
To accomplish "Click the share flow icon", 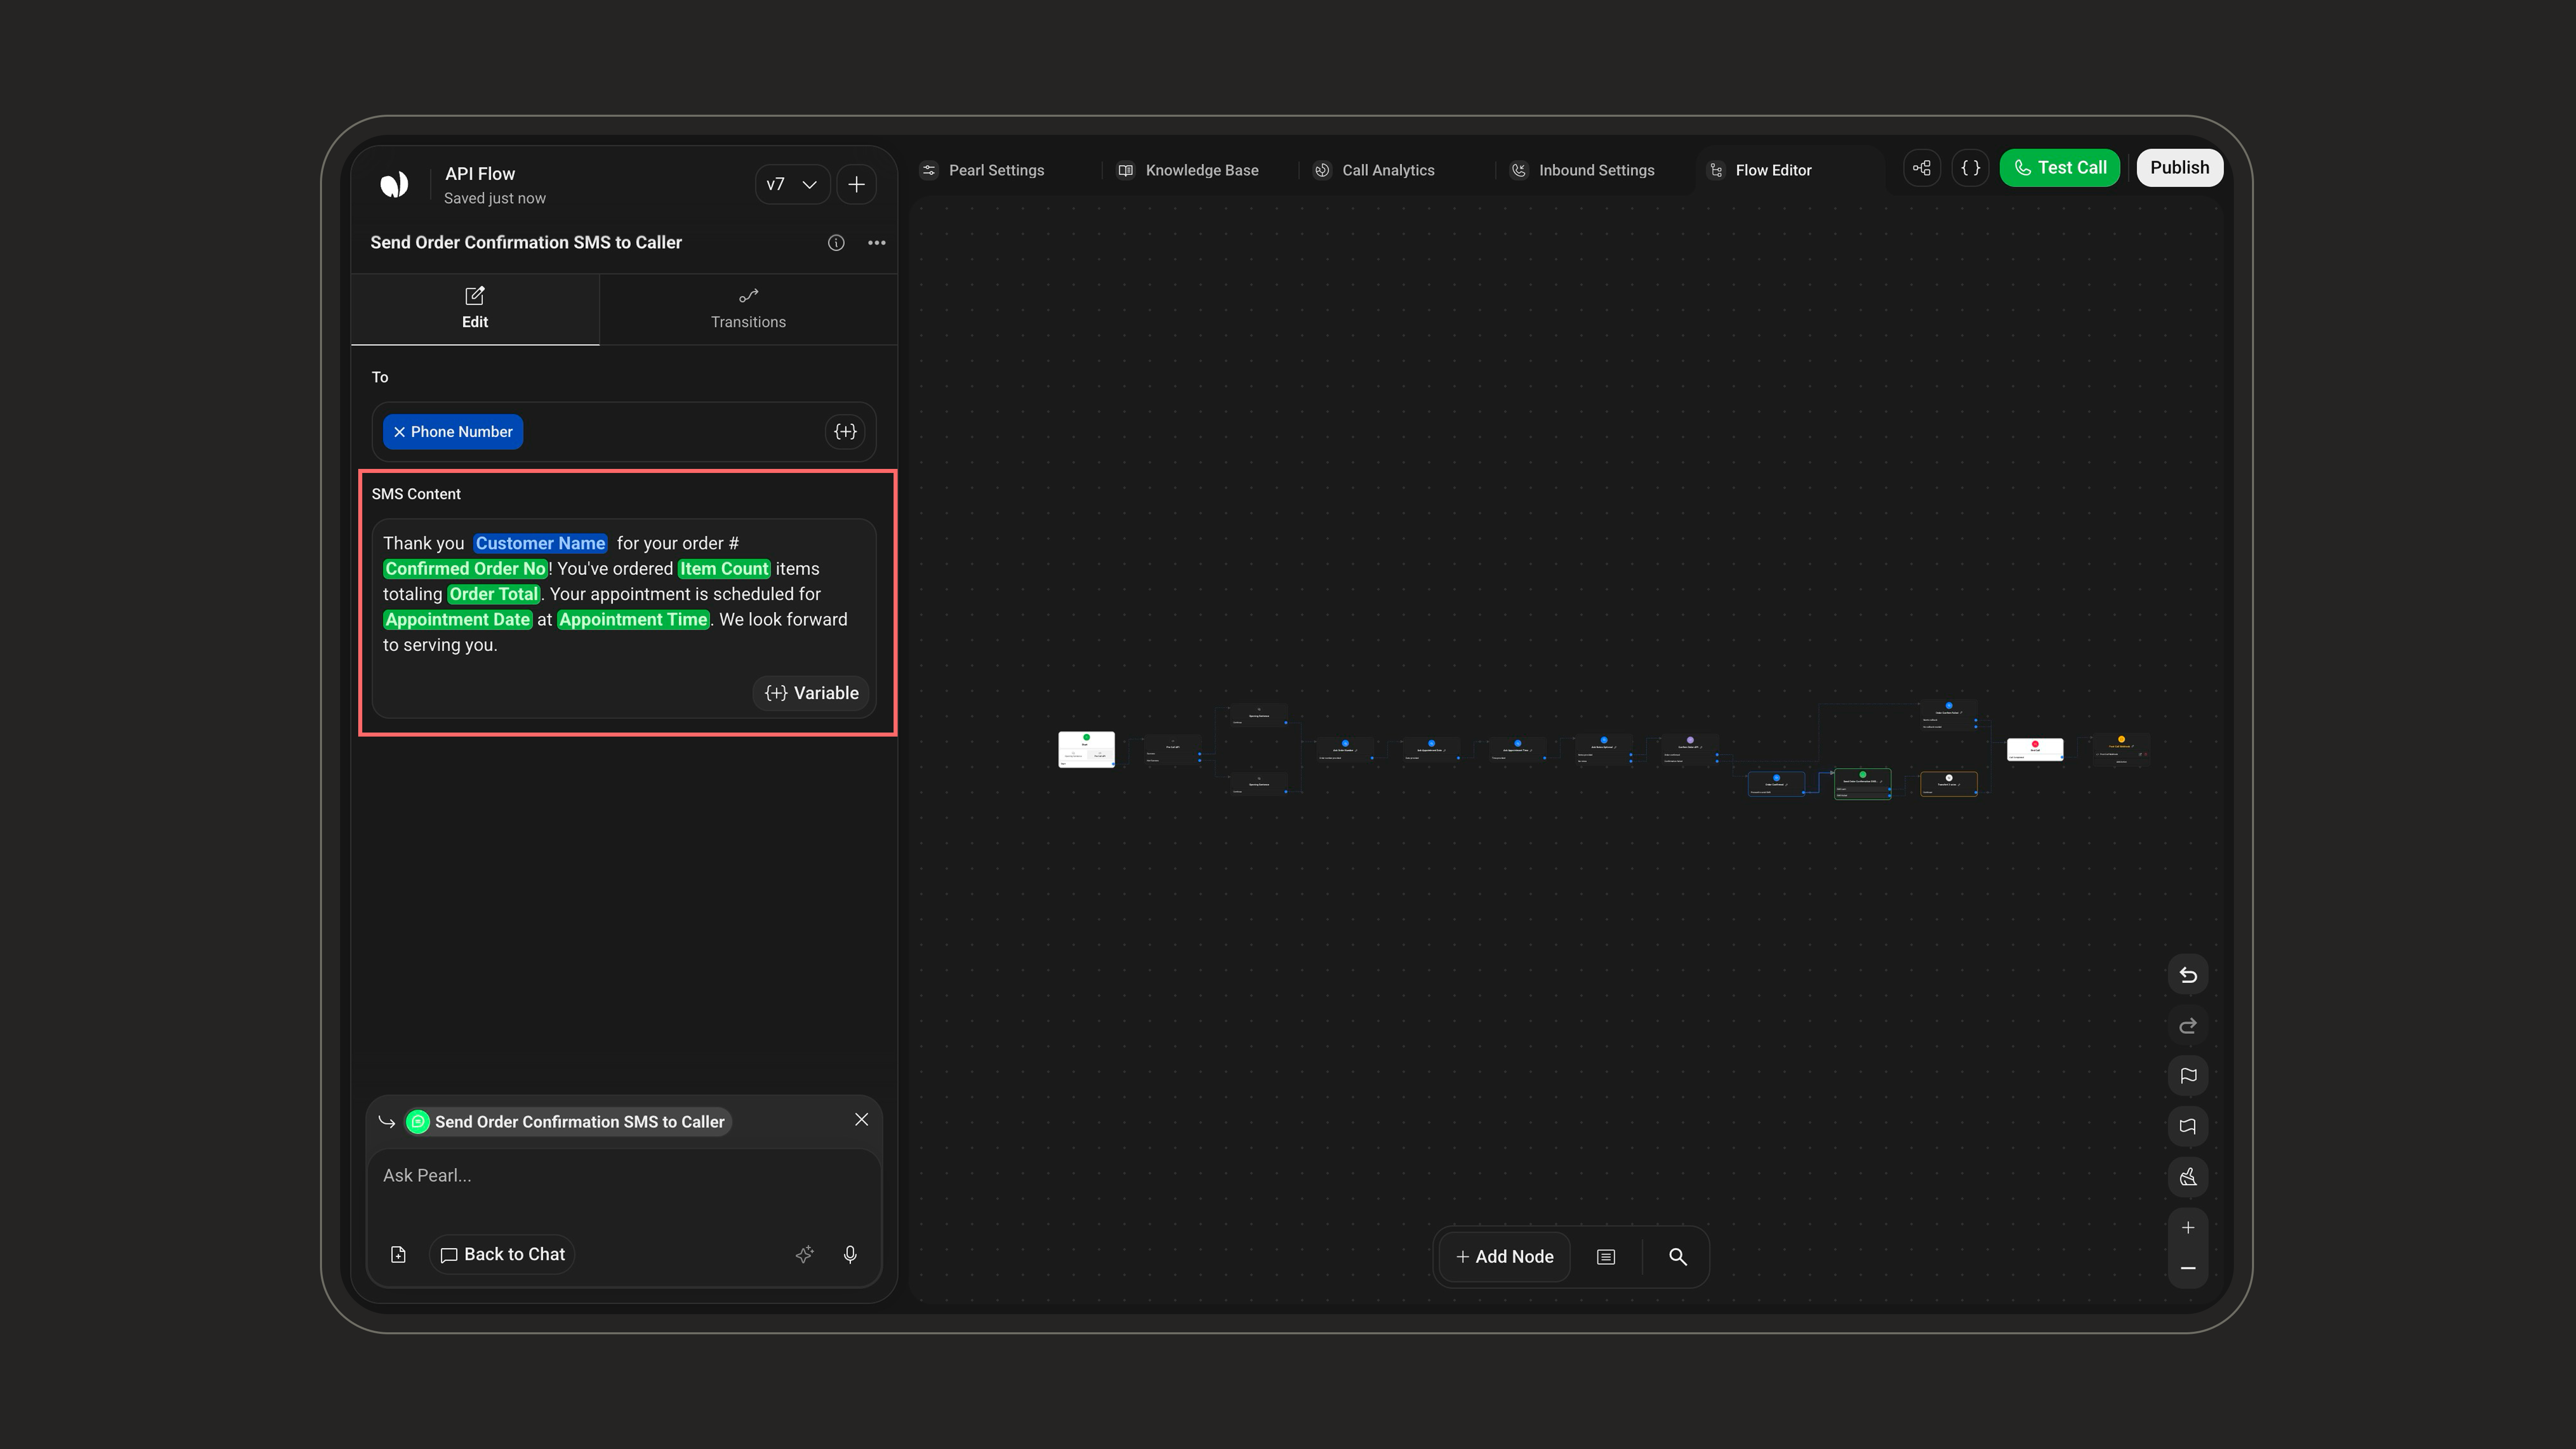I will click(1921, 168).
